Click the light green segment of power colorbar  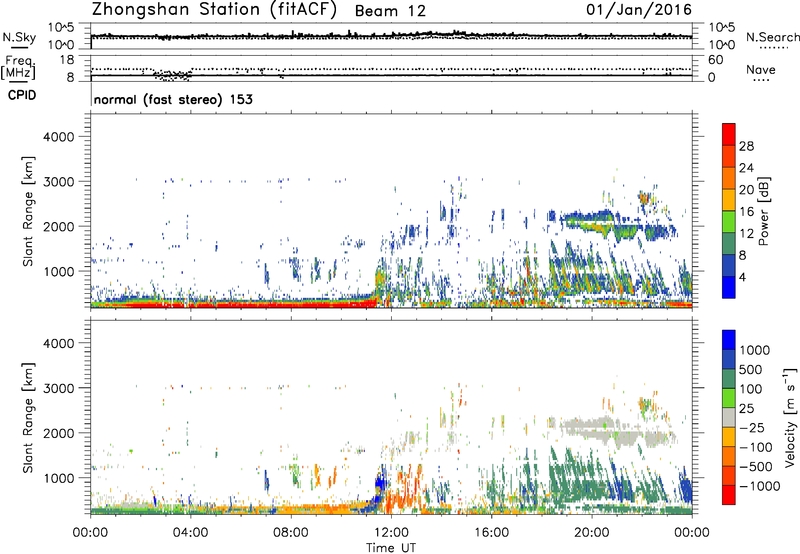[729, 222]
